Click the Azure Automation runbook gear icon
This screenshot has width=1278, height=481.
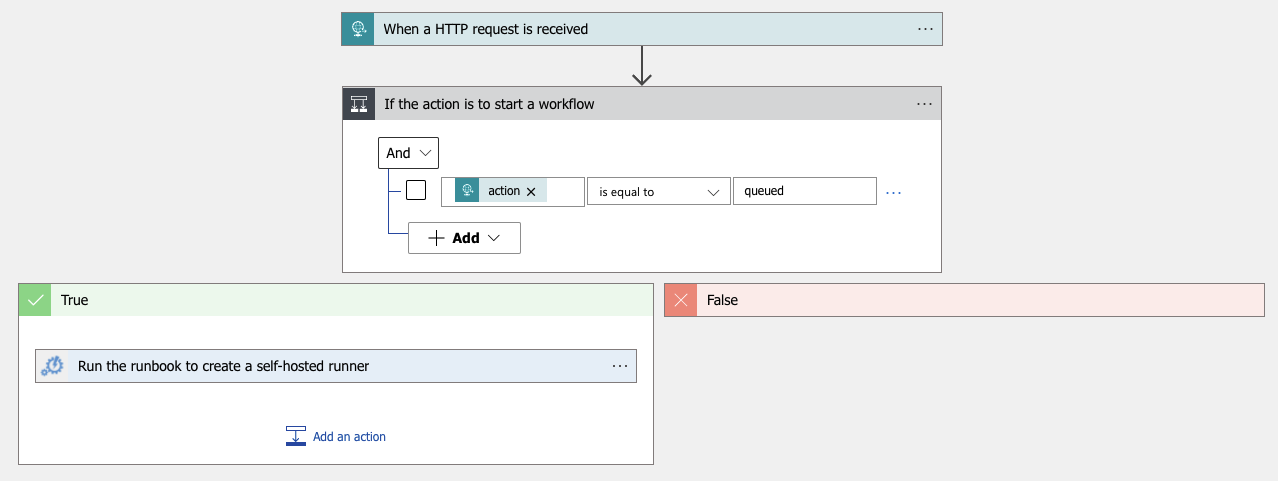[x=52, y=366]
